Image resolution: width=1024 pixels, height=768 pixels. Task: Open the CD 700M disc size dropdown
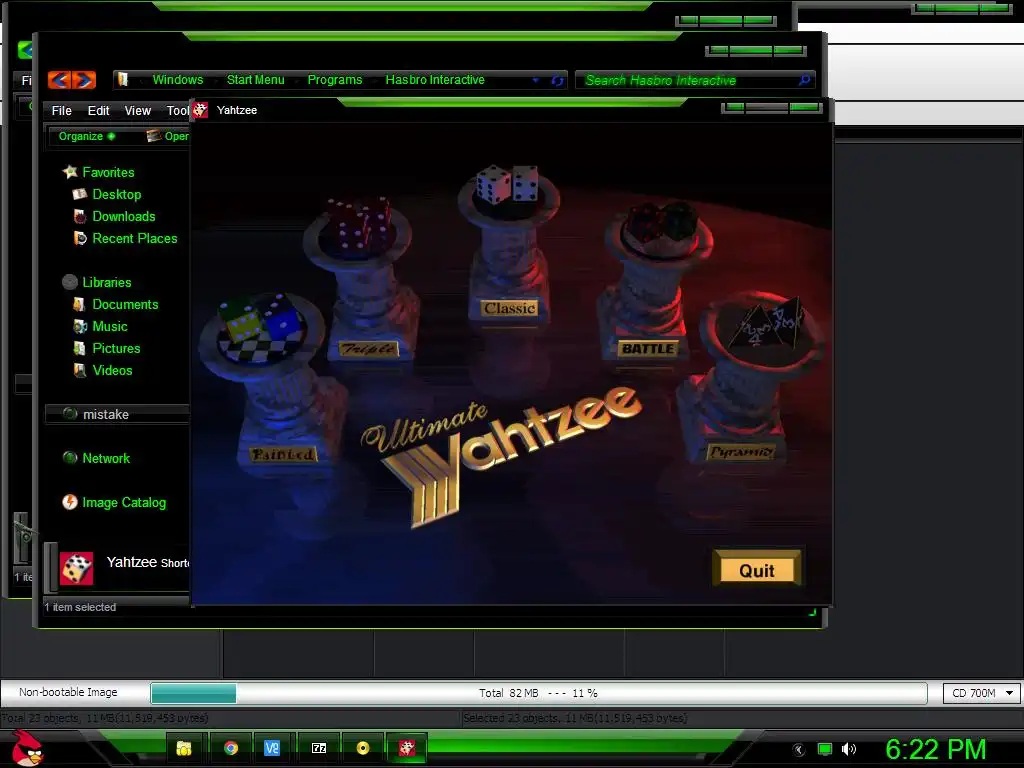click(x=981, y=693)
